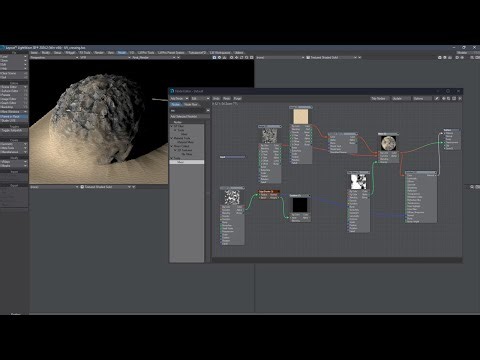
Task: Open the Load dropdown in left menu
Action: (14, 57)
